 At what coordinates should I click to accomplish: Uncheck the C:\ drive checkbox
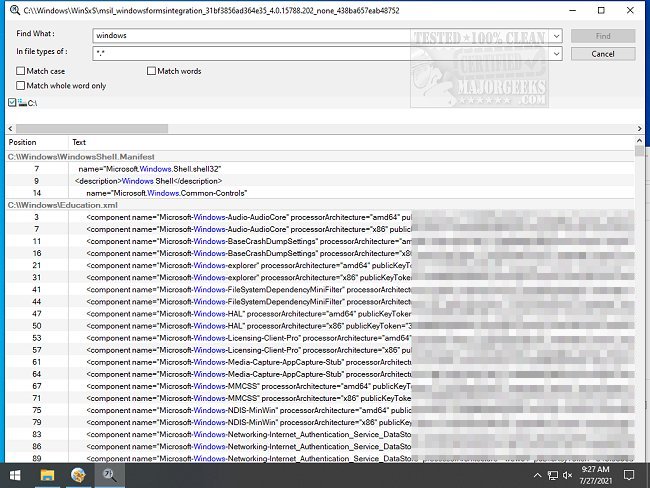[x=12, y=102]
